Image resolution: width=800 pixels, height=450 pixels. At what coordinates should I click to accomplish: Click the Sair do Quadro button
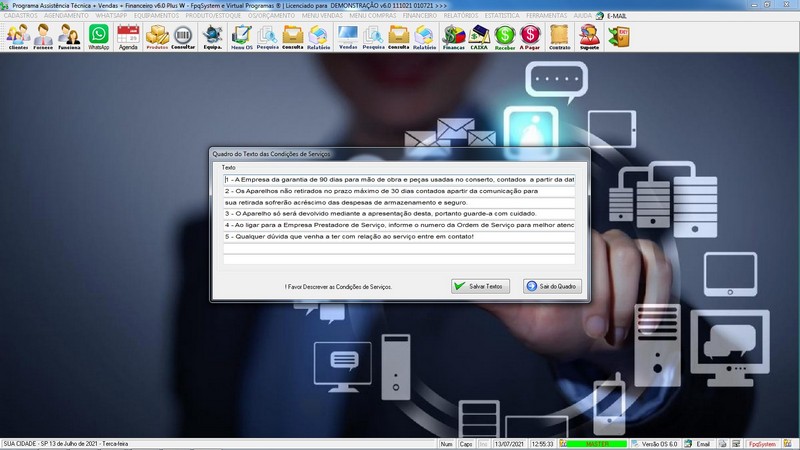click(552, 286)
